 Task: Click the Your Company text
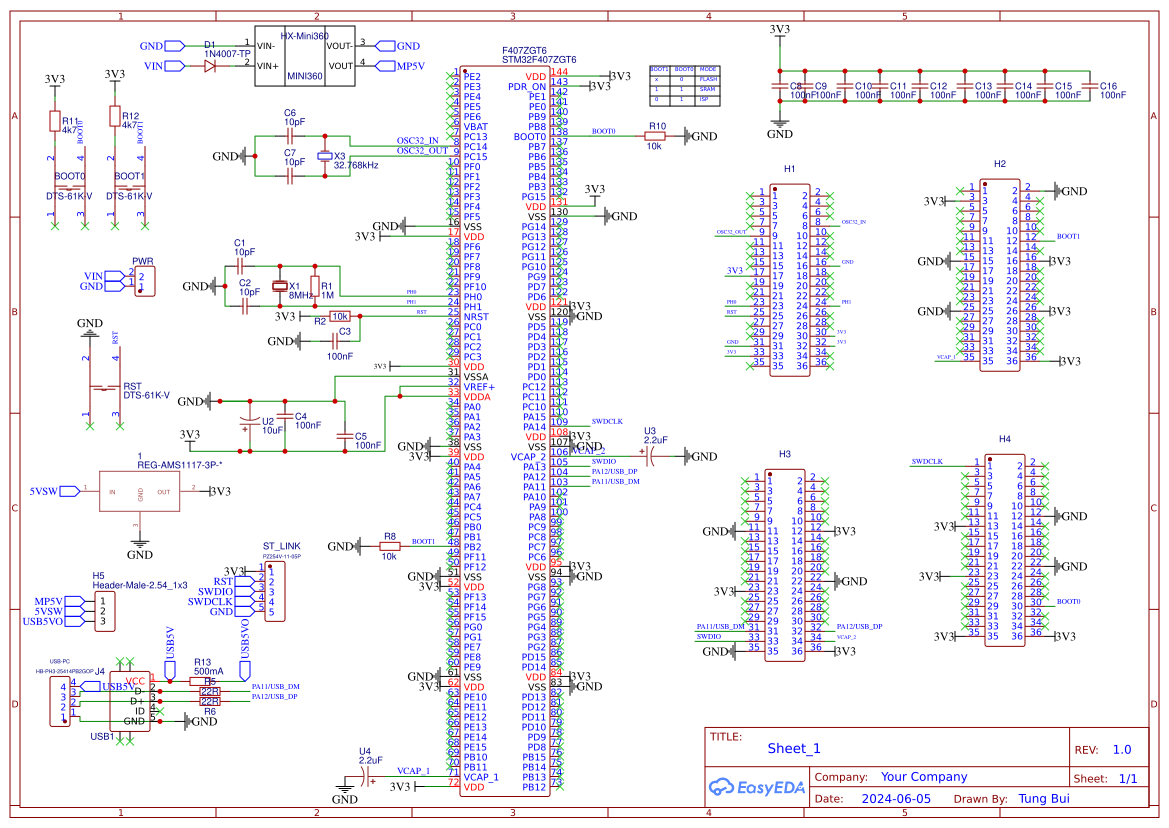[x=921, y=775]
